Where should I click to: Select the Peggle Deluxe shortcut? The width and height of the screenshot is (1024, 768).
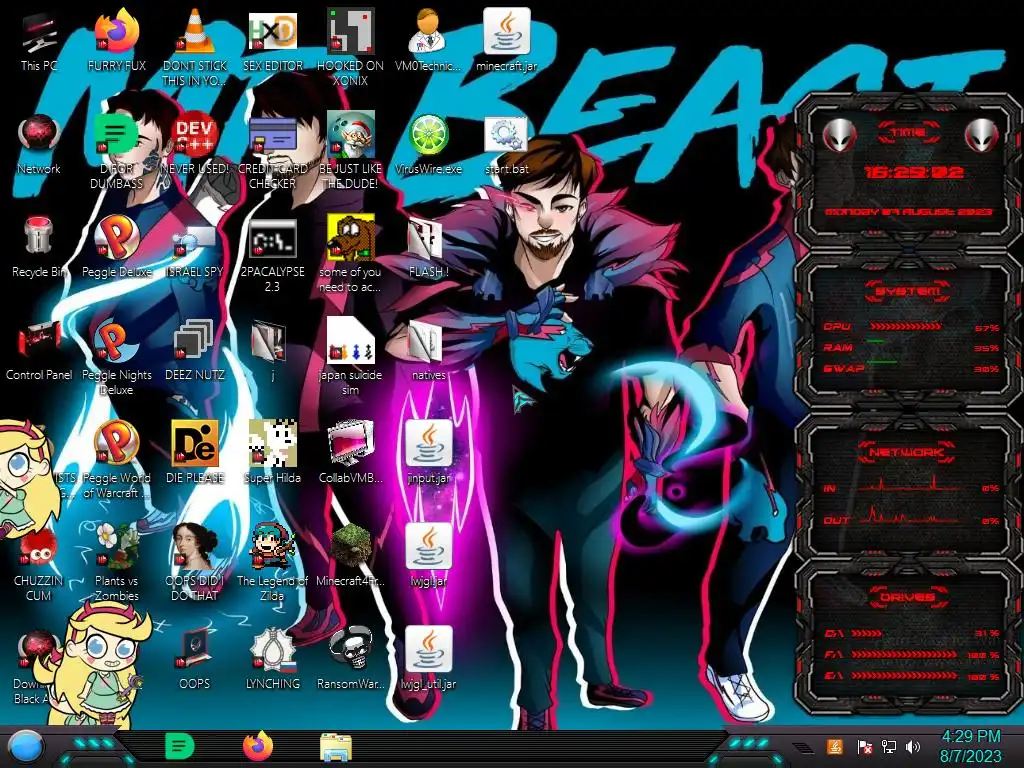117,238
